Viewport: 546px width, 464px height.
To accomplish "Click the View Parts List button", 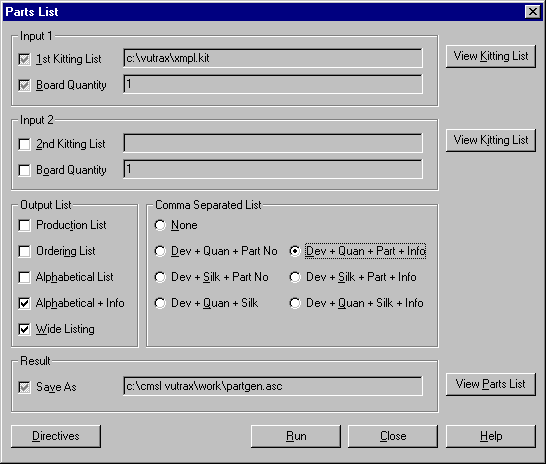I will (x=491, y=384).
